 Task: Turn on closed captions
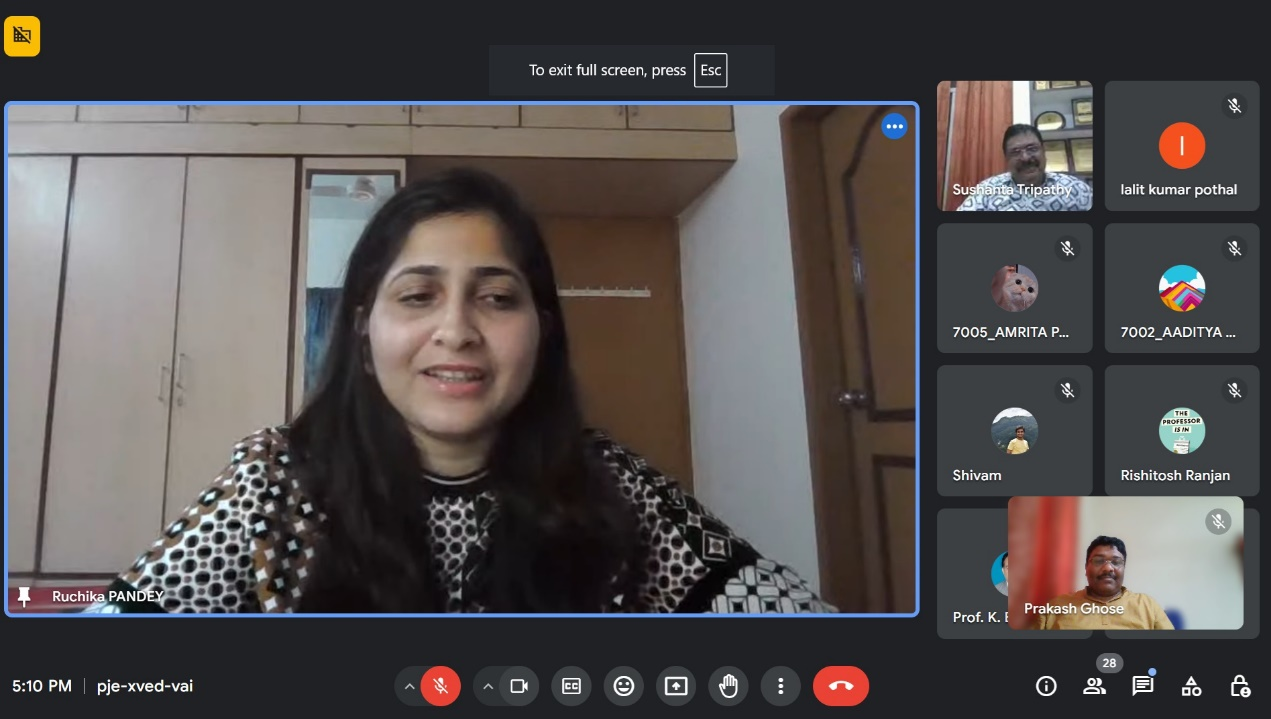coord(571,686)
